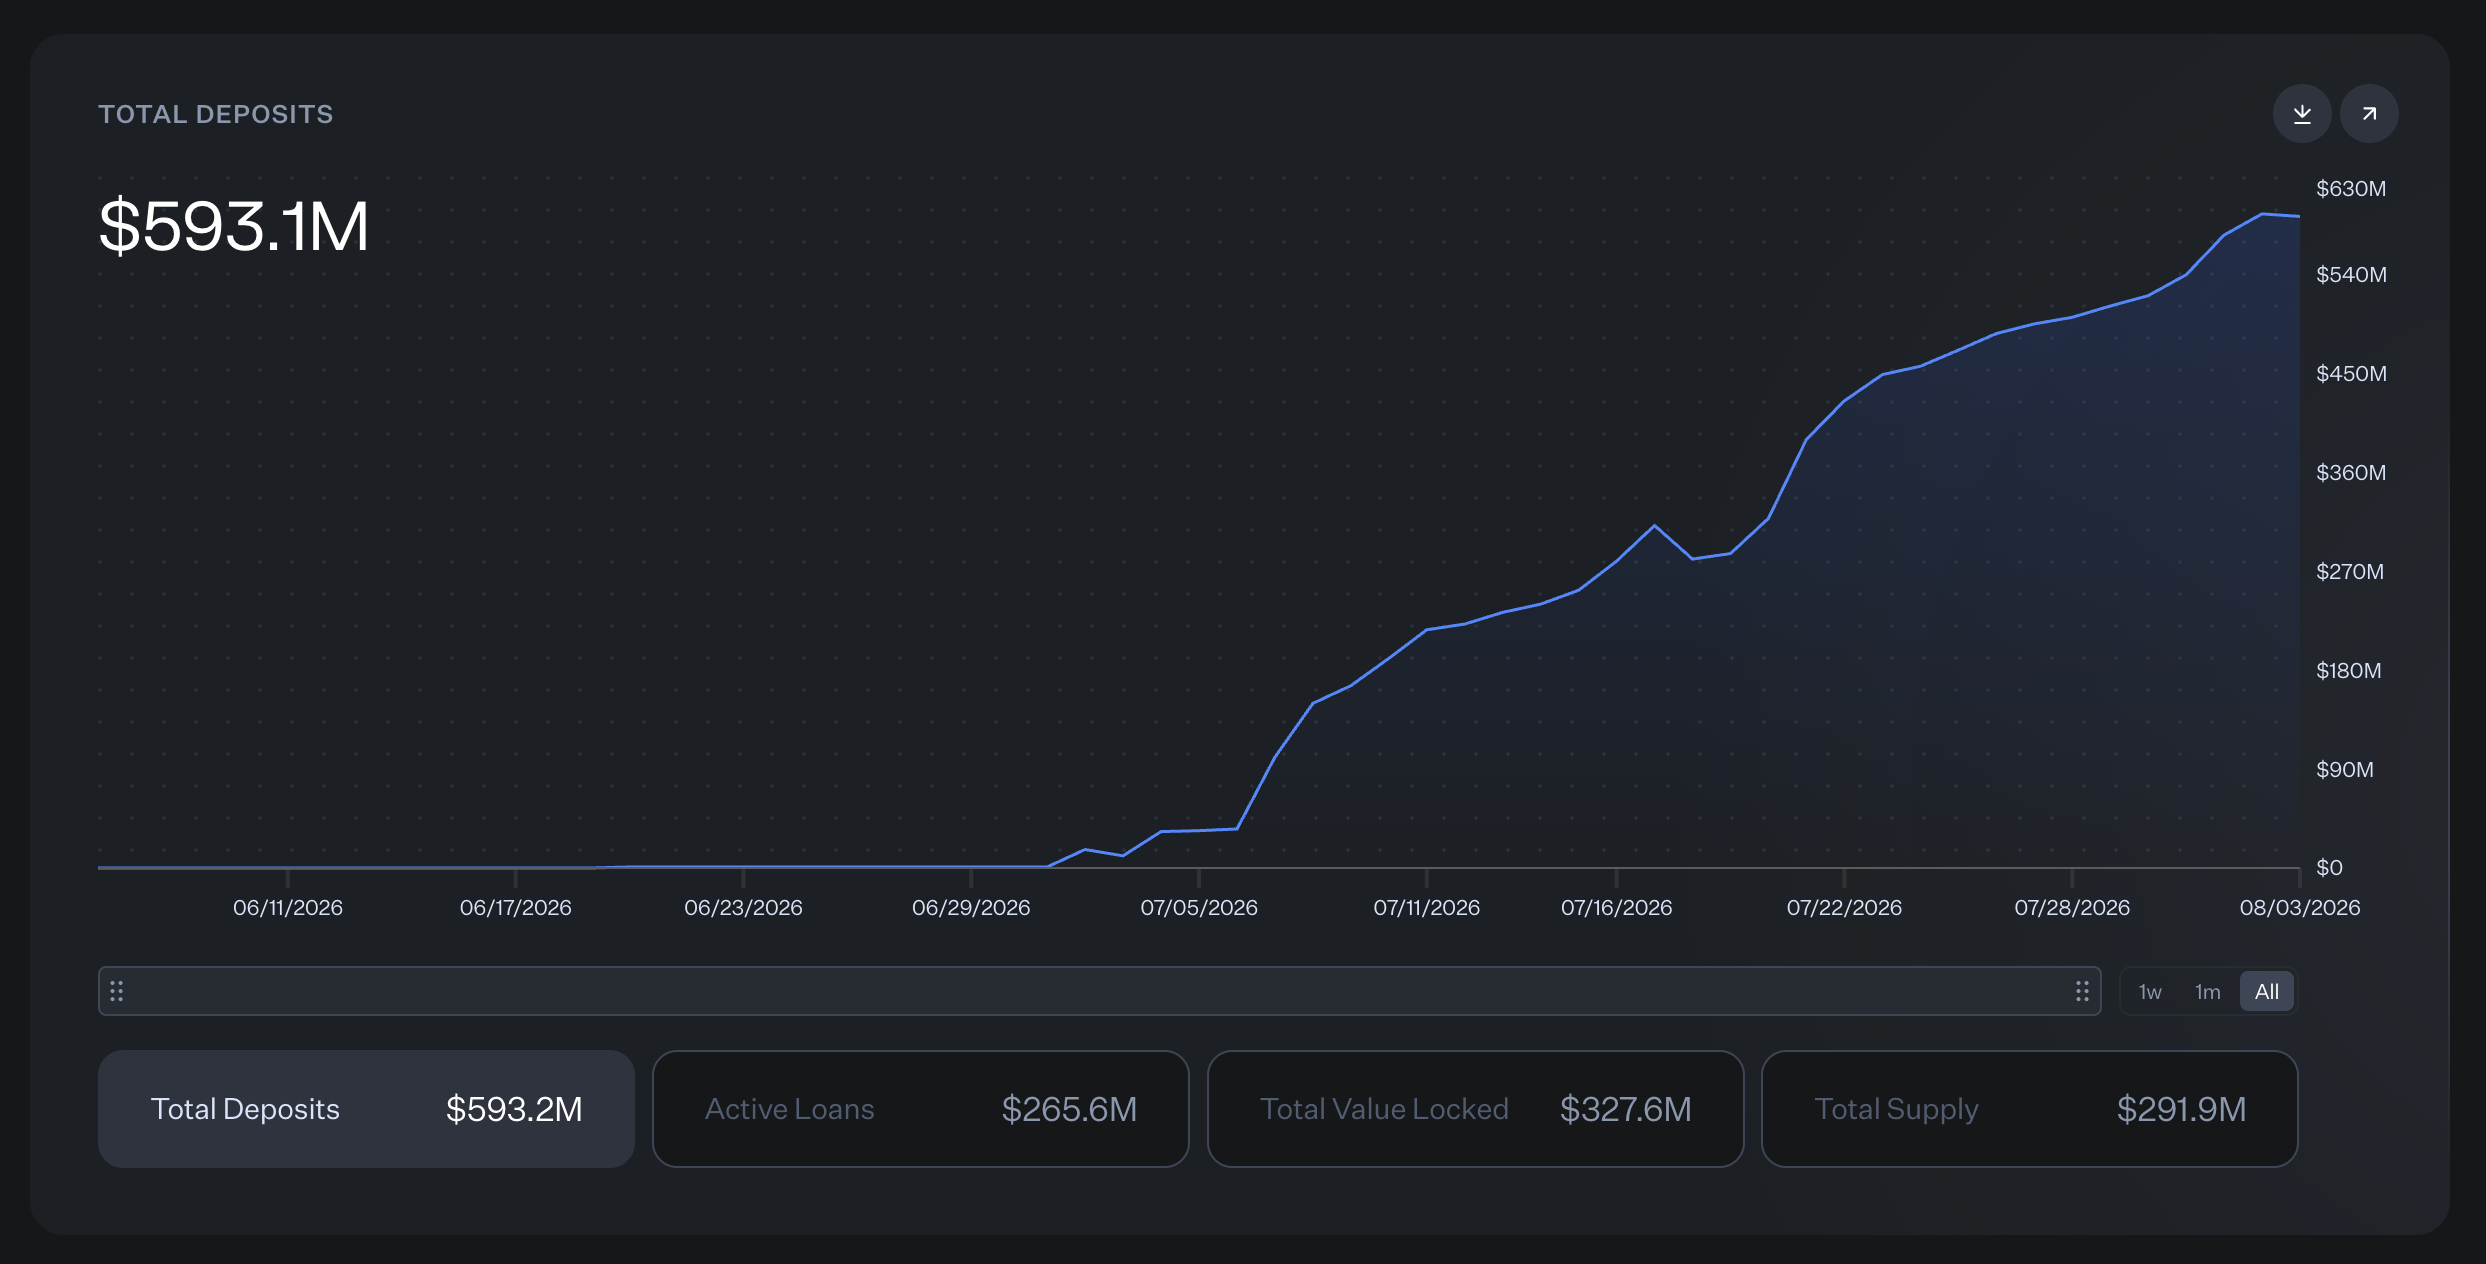Click the TOTAL DEPOSITS chart title
The height and width of the screenshot is (1264, 2486).
point(216,114)
